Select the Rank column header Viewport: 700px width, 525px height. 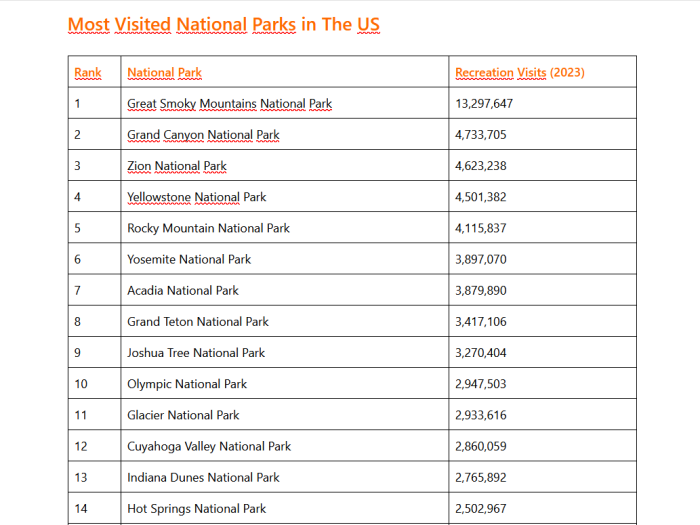(88, 72)
